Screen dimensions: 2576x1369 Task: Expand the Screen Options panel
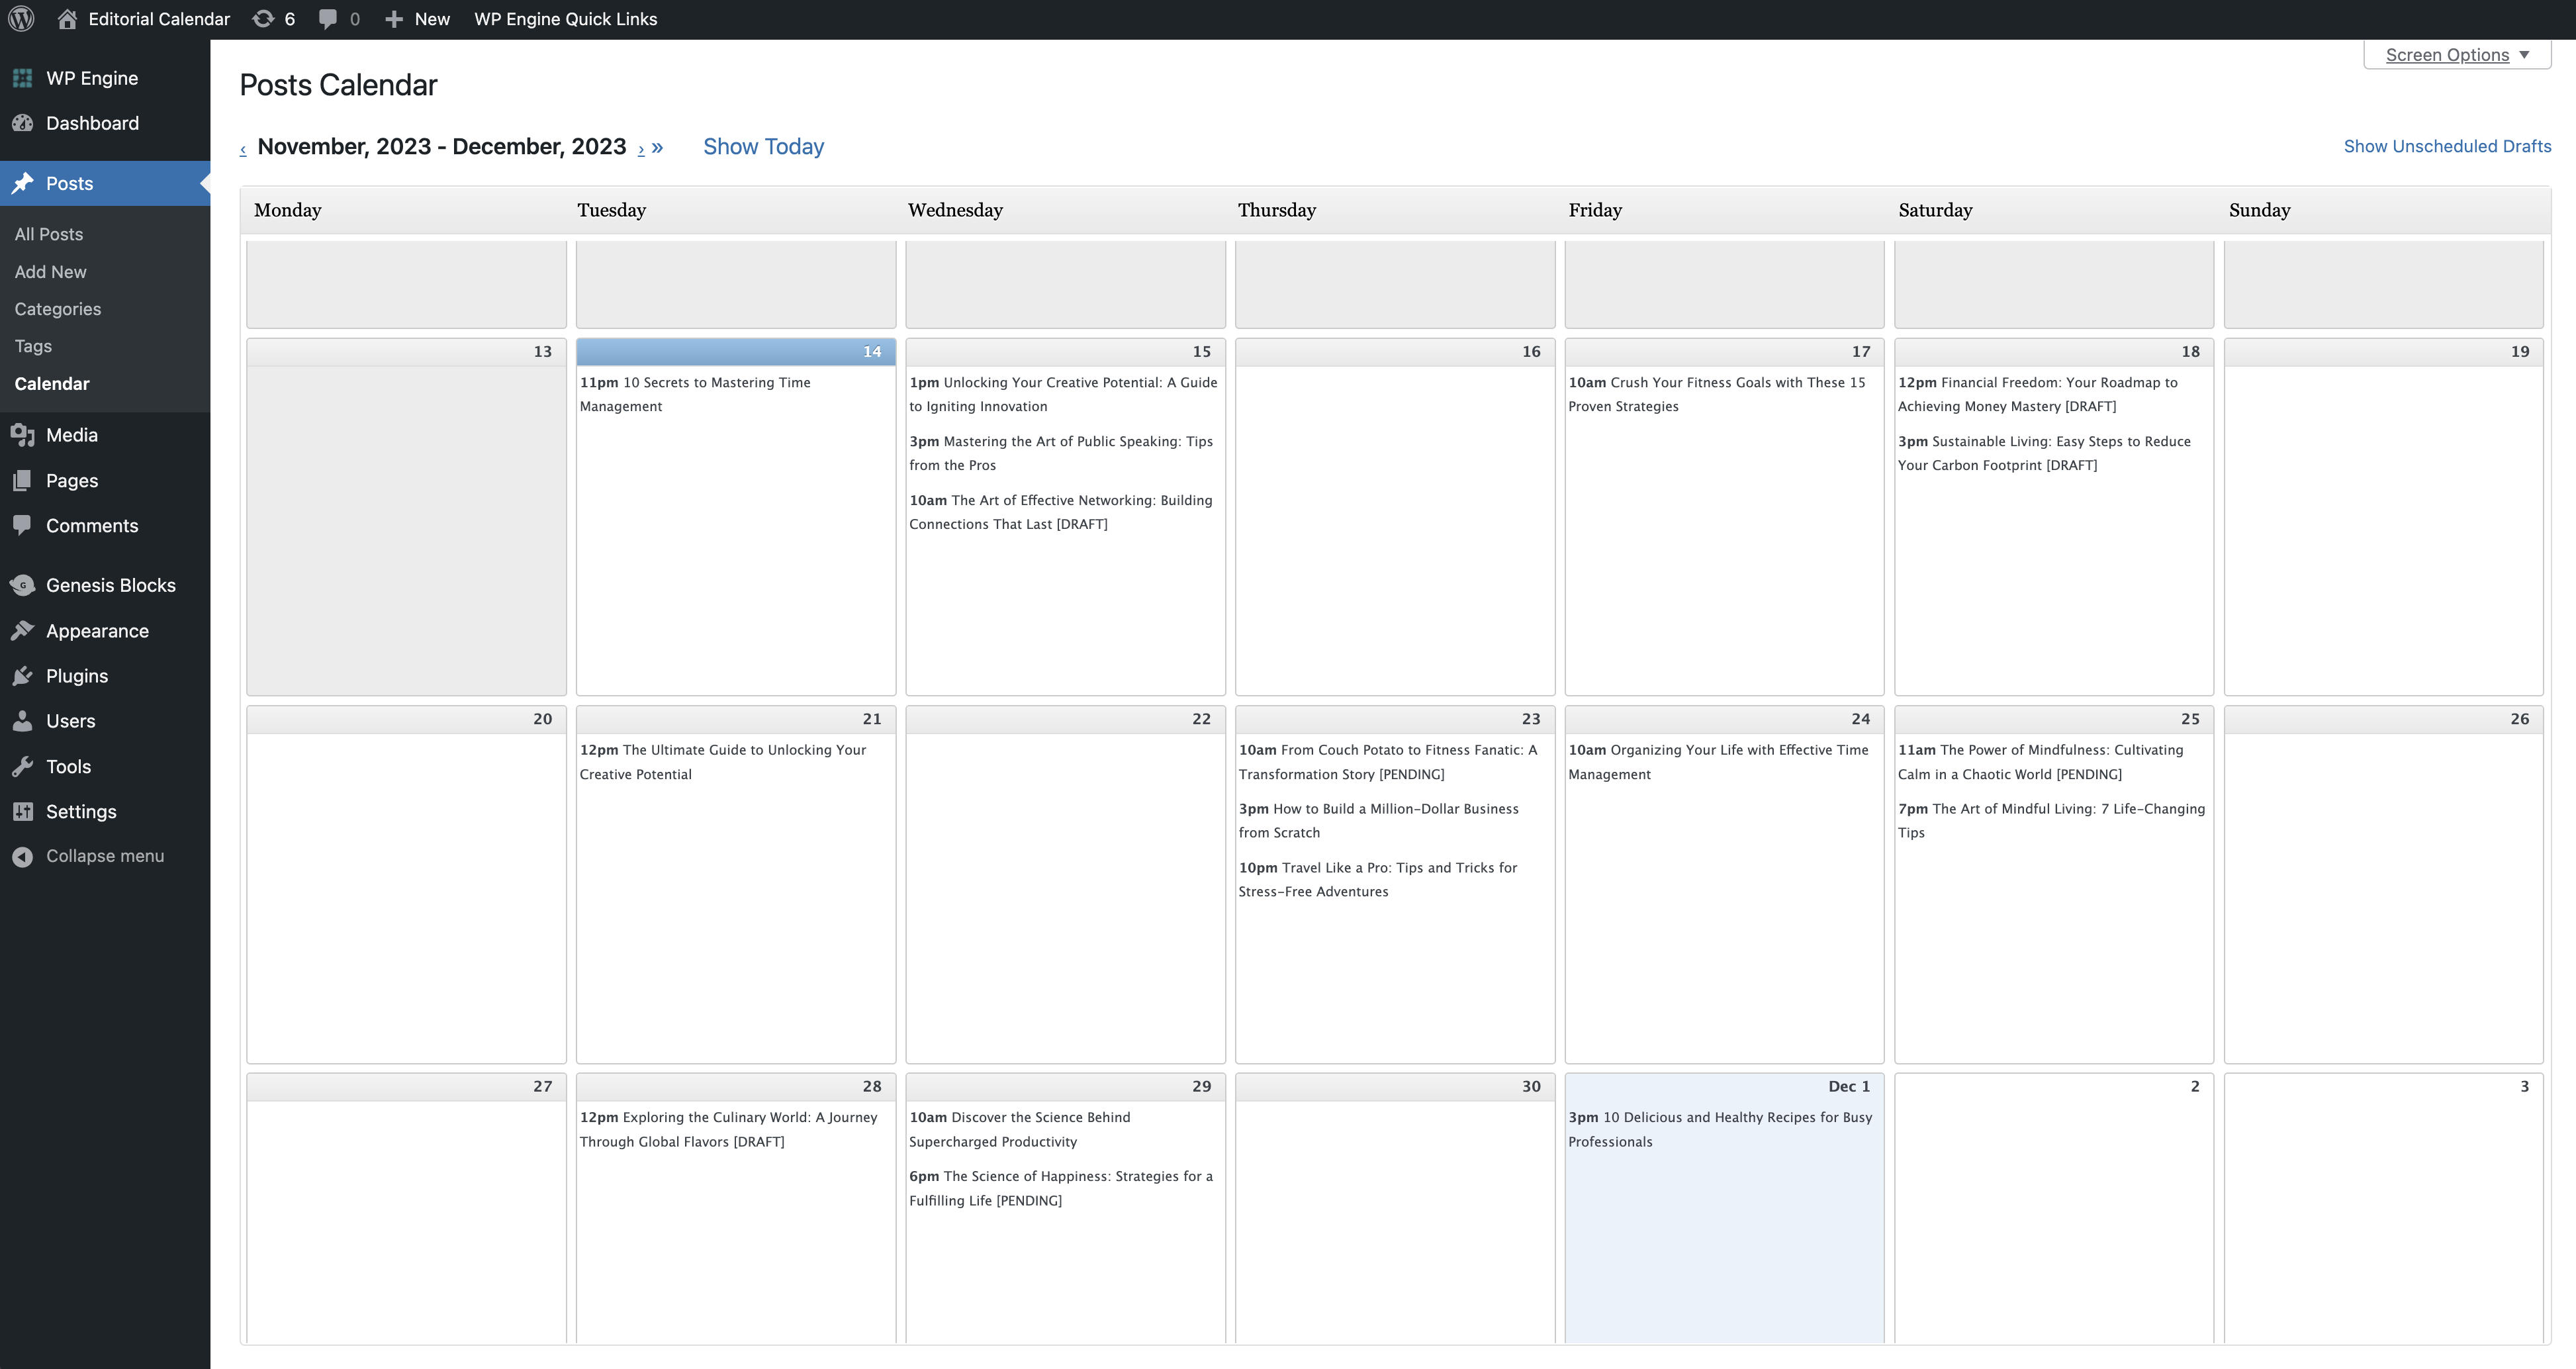pos(2456,55)
